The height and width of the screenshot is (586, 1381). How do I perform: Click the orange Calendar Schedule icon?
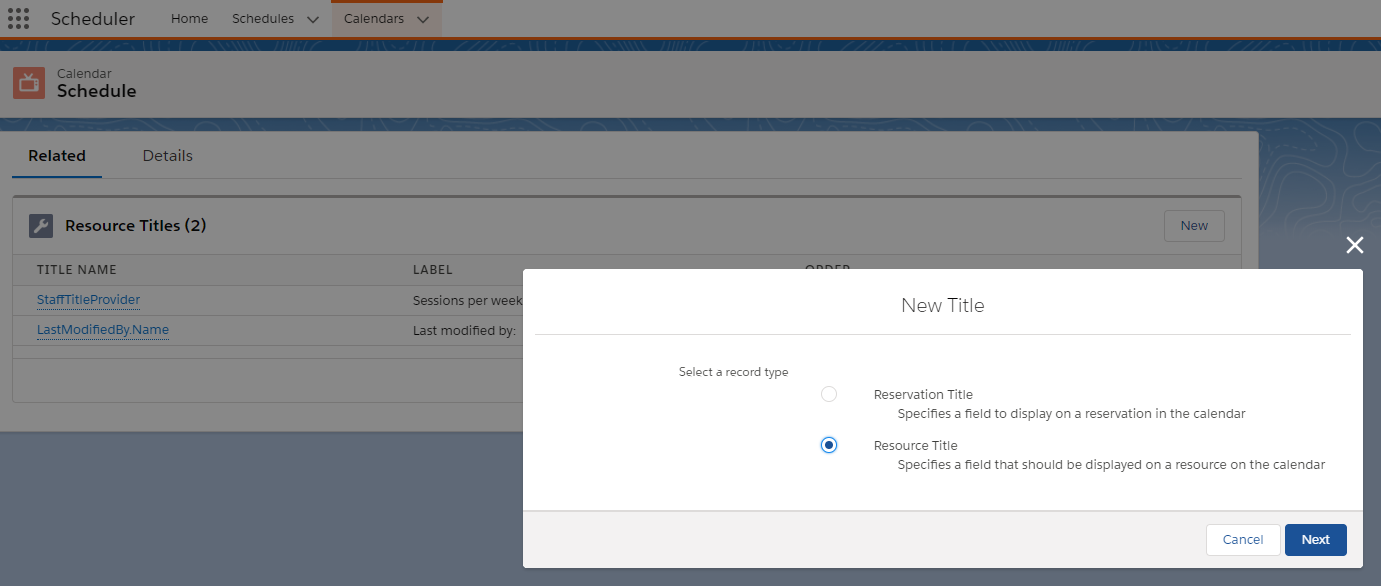coord(29,83)
